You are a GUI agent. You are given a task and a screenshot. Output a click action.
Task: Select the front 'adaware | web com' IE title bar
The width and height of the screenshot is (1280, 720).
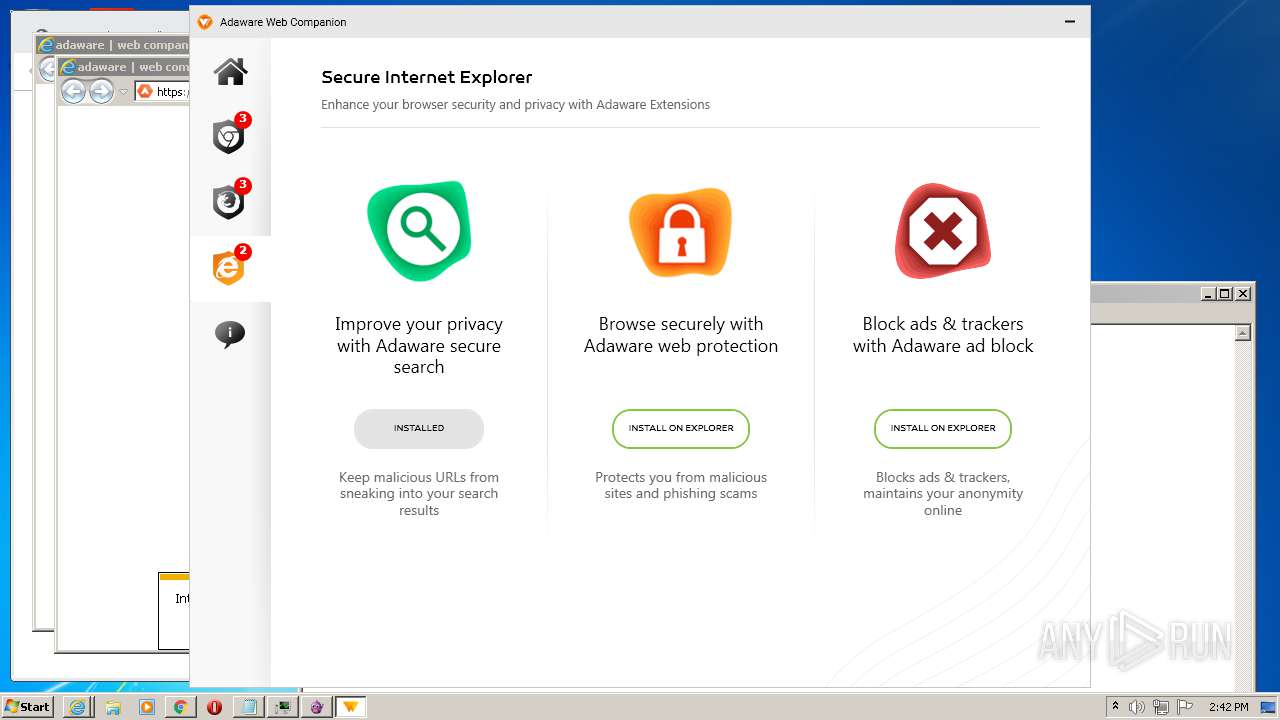[124, 67]
